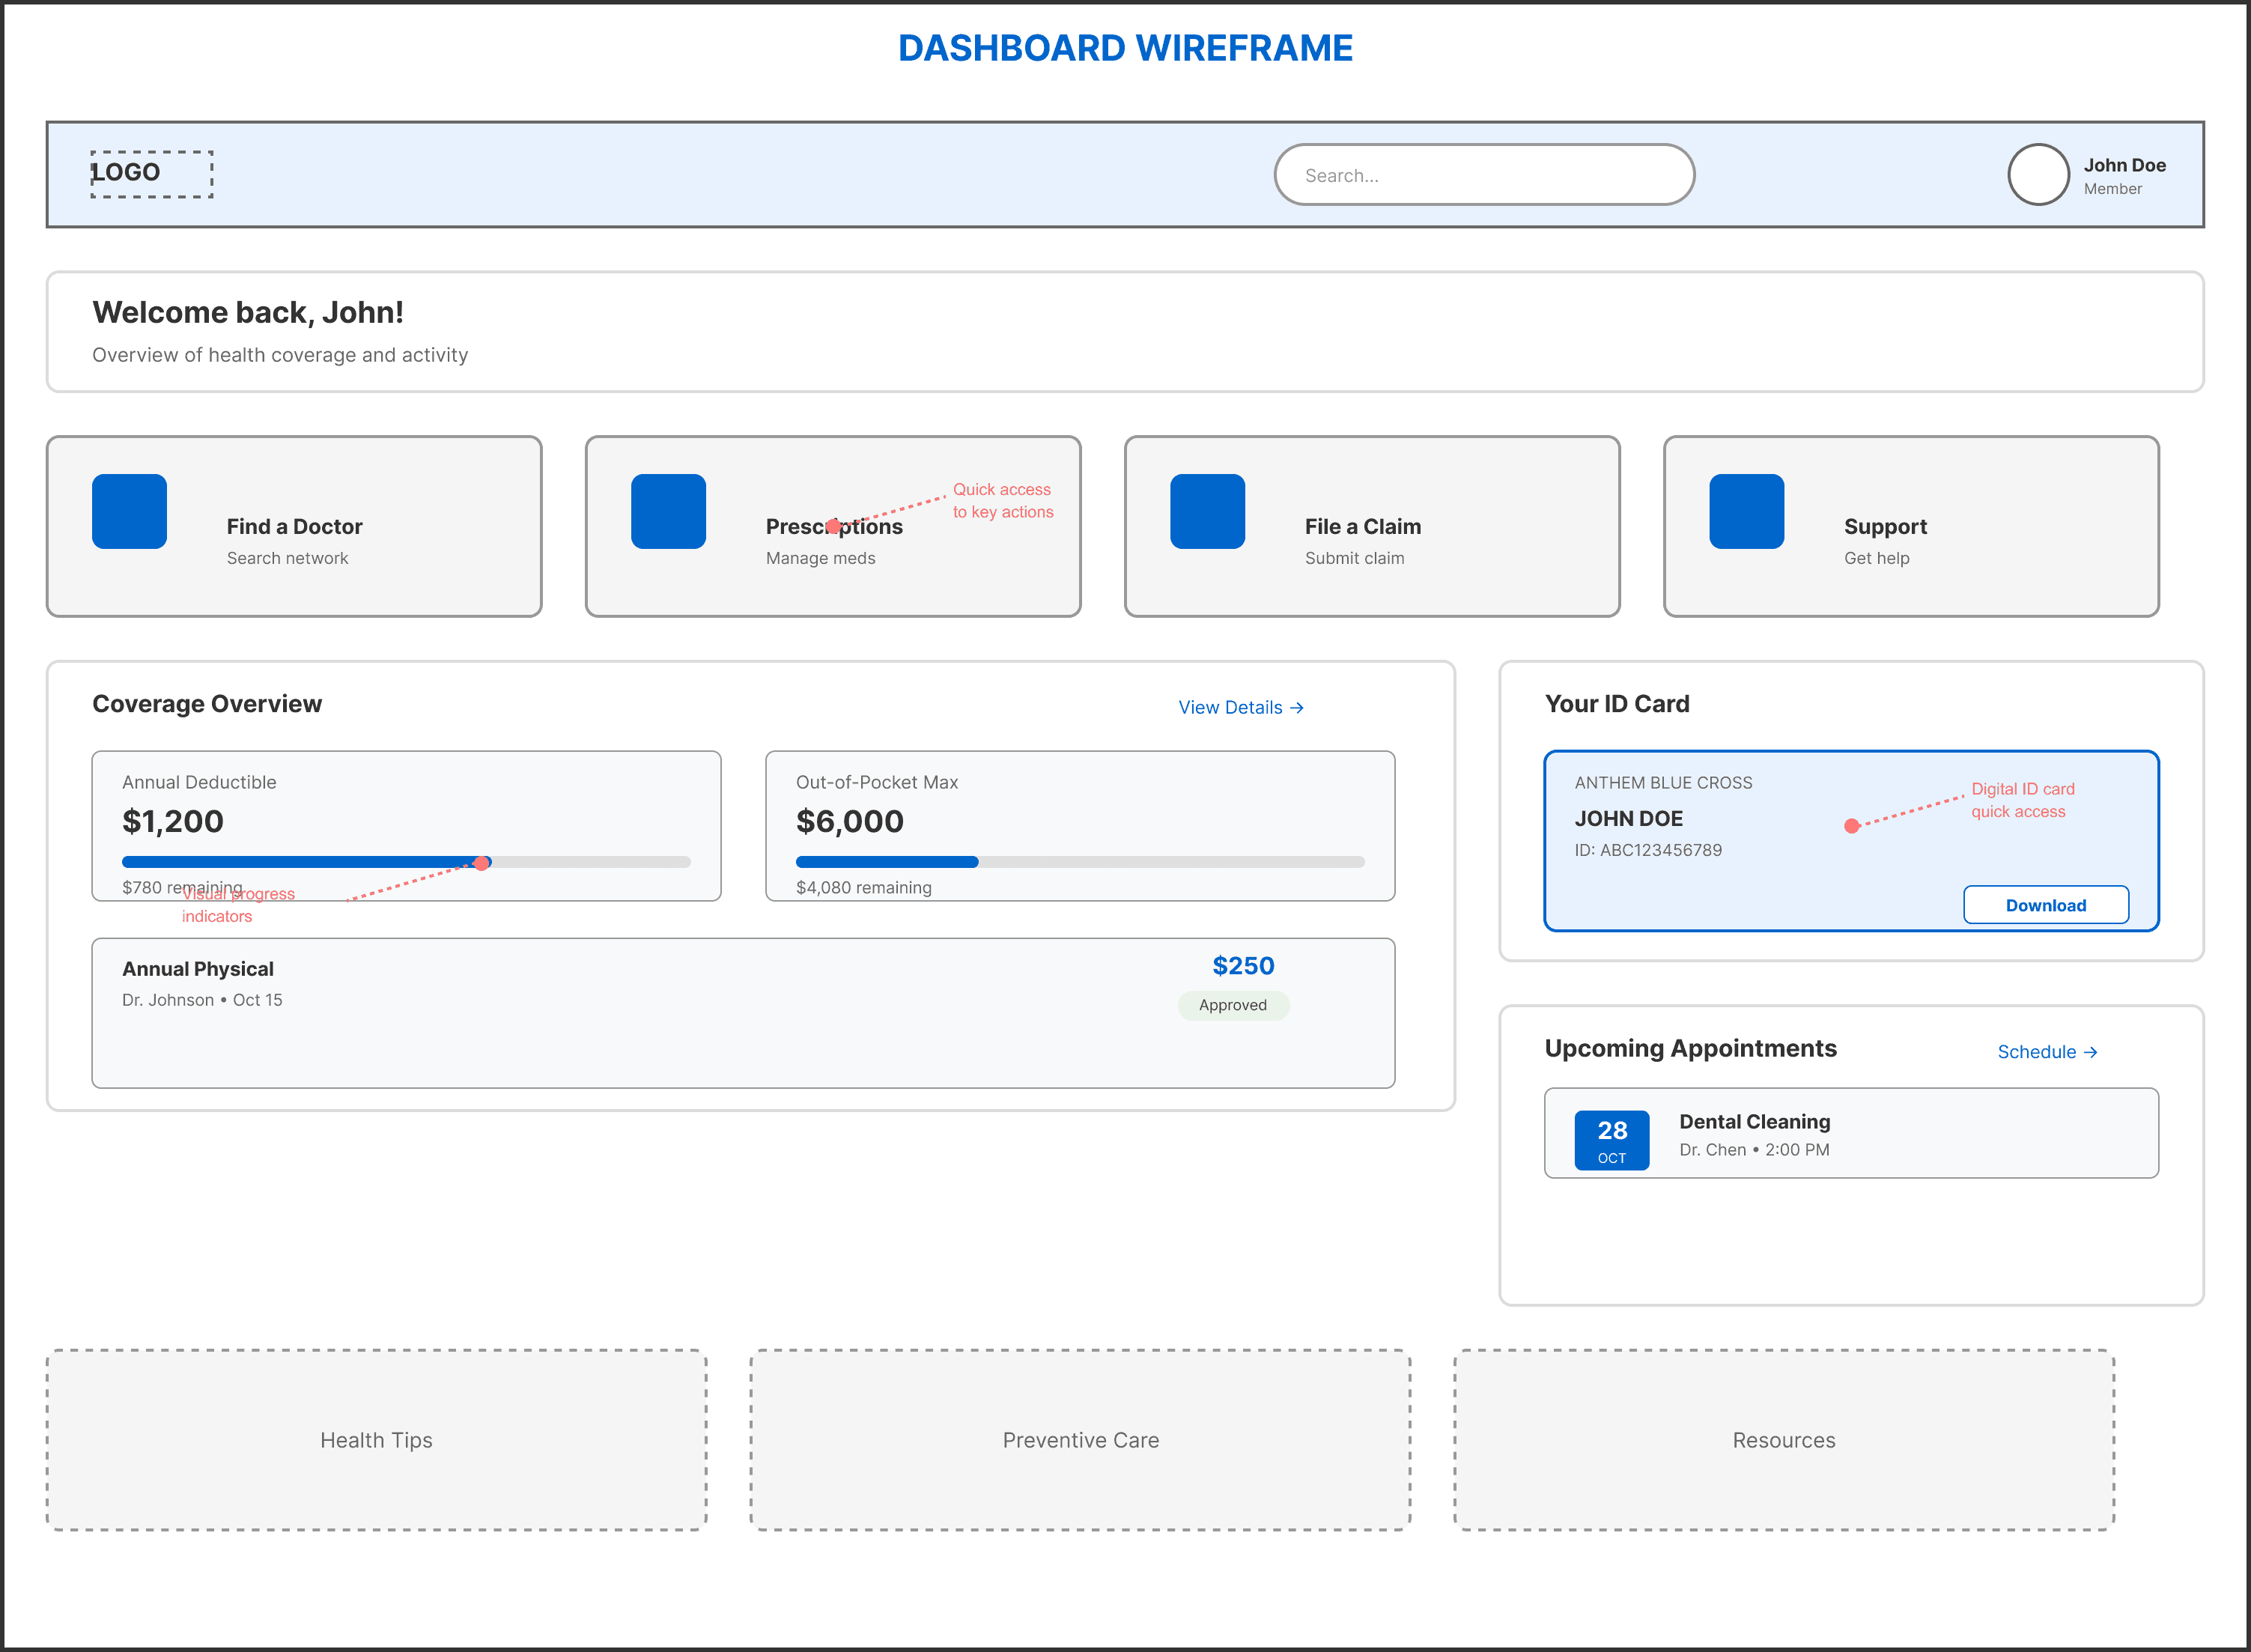Download the digital ID card
2251x1652 pixels.
(2045, 905)
